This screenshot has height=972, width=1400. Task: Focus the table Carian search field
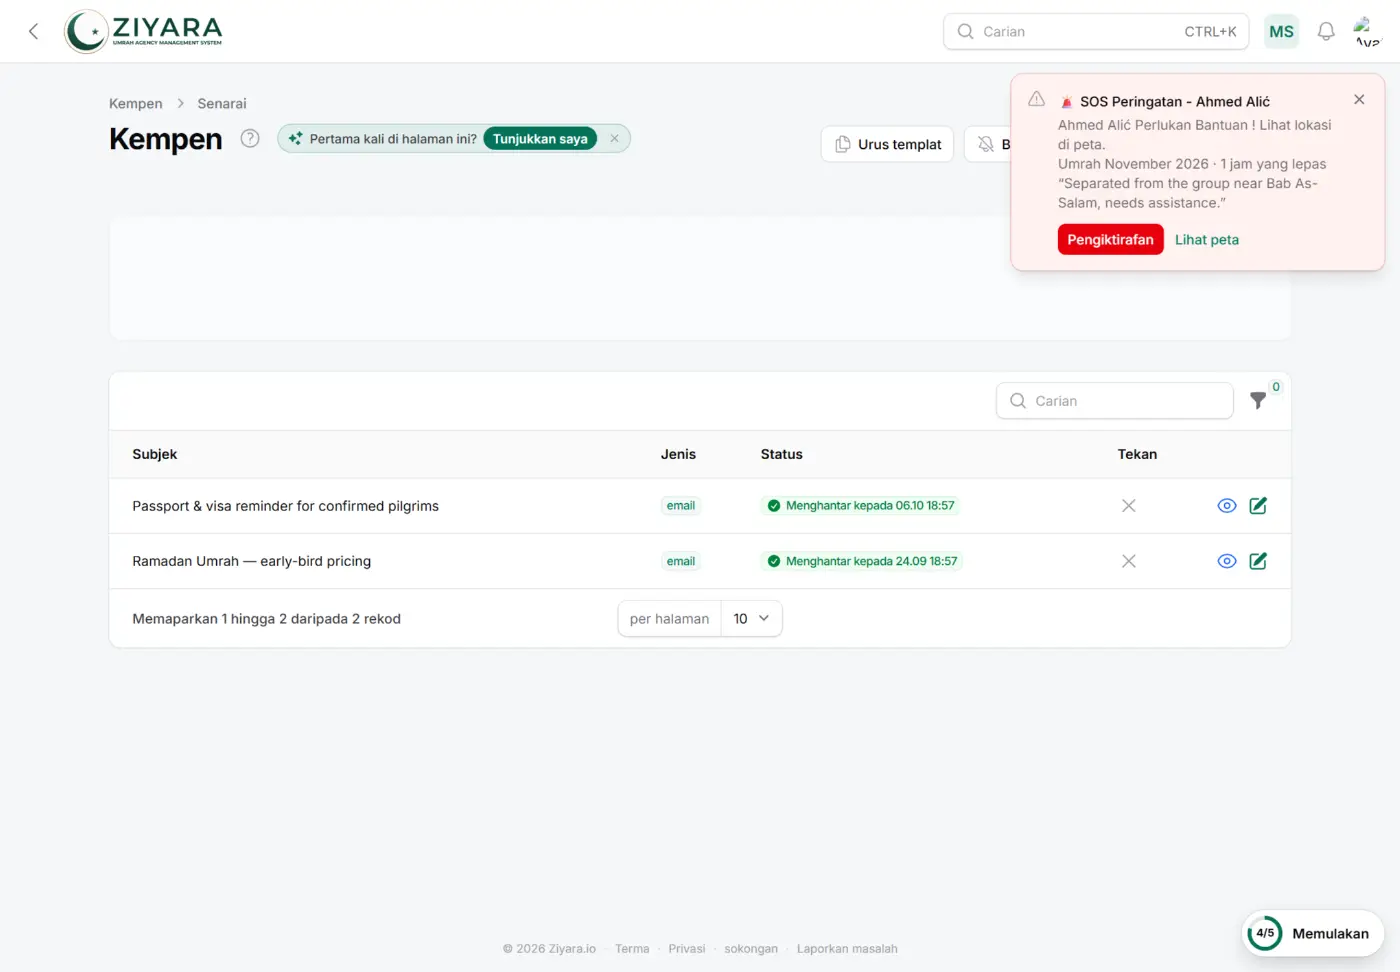[1115, 401]
